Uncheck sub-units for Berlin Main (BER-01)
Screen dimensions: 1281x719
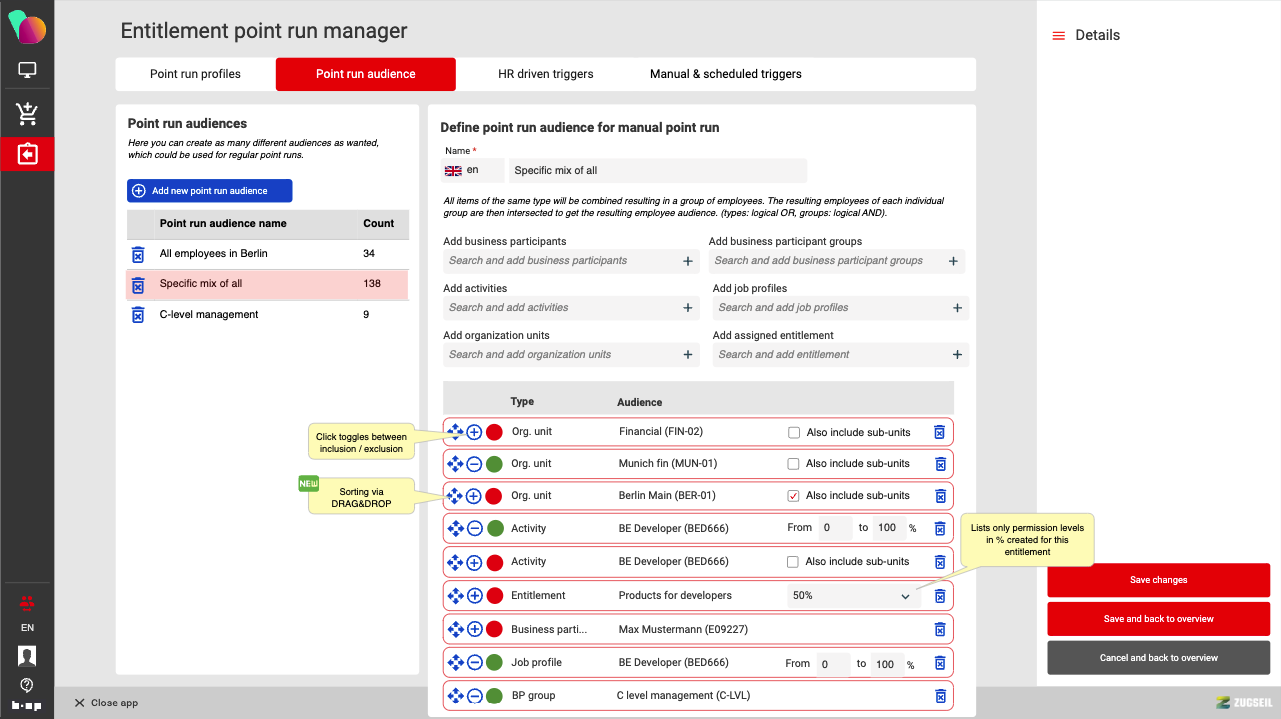[x=794, y=496]
